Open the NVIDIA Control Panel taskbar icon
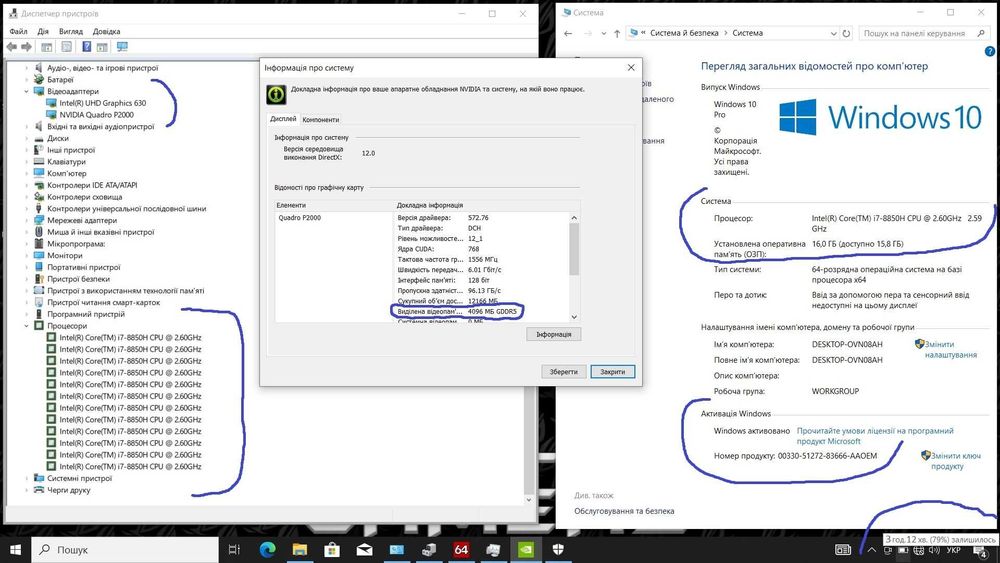This screenshot has height=563, width=1000. [526, 549]
